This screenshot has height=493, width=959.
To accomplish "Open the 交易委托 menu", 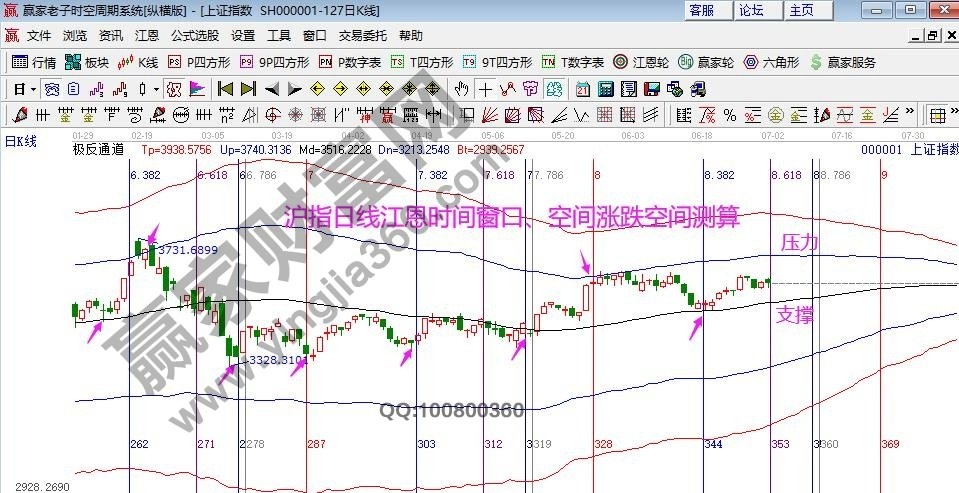I will click(362, 35).
